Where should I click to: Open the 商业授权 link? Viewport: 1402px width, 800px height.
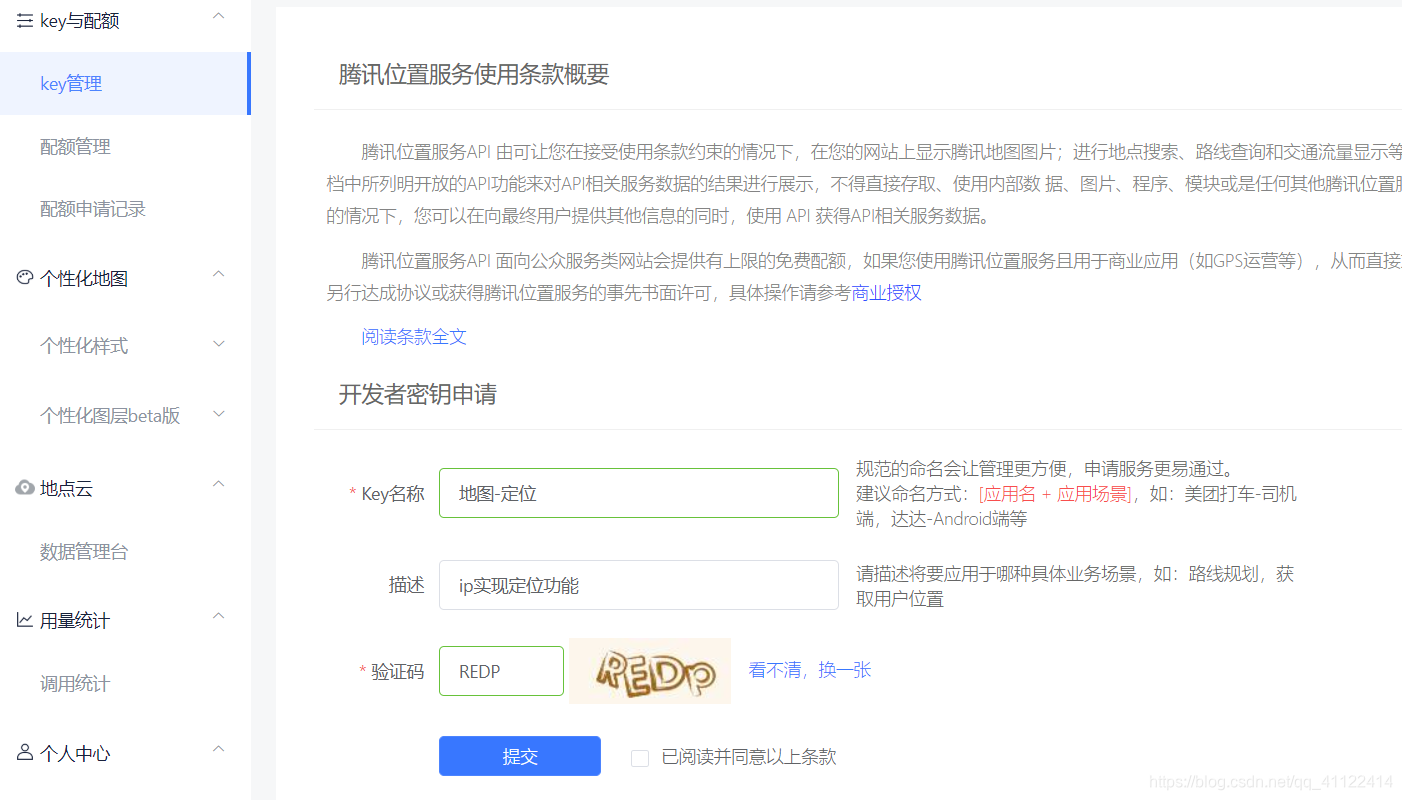coord(886,293)
